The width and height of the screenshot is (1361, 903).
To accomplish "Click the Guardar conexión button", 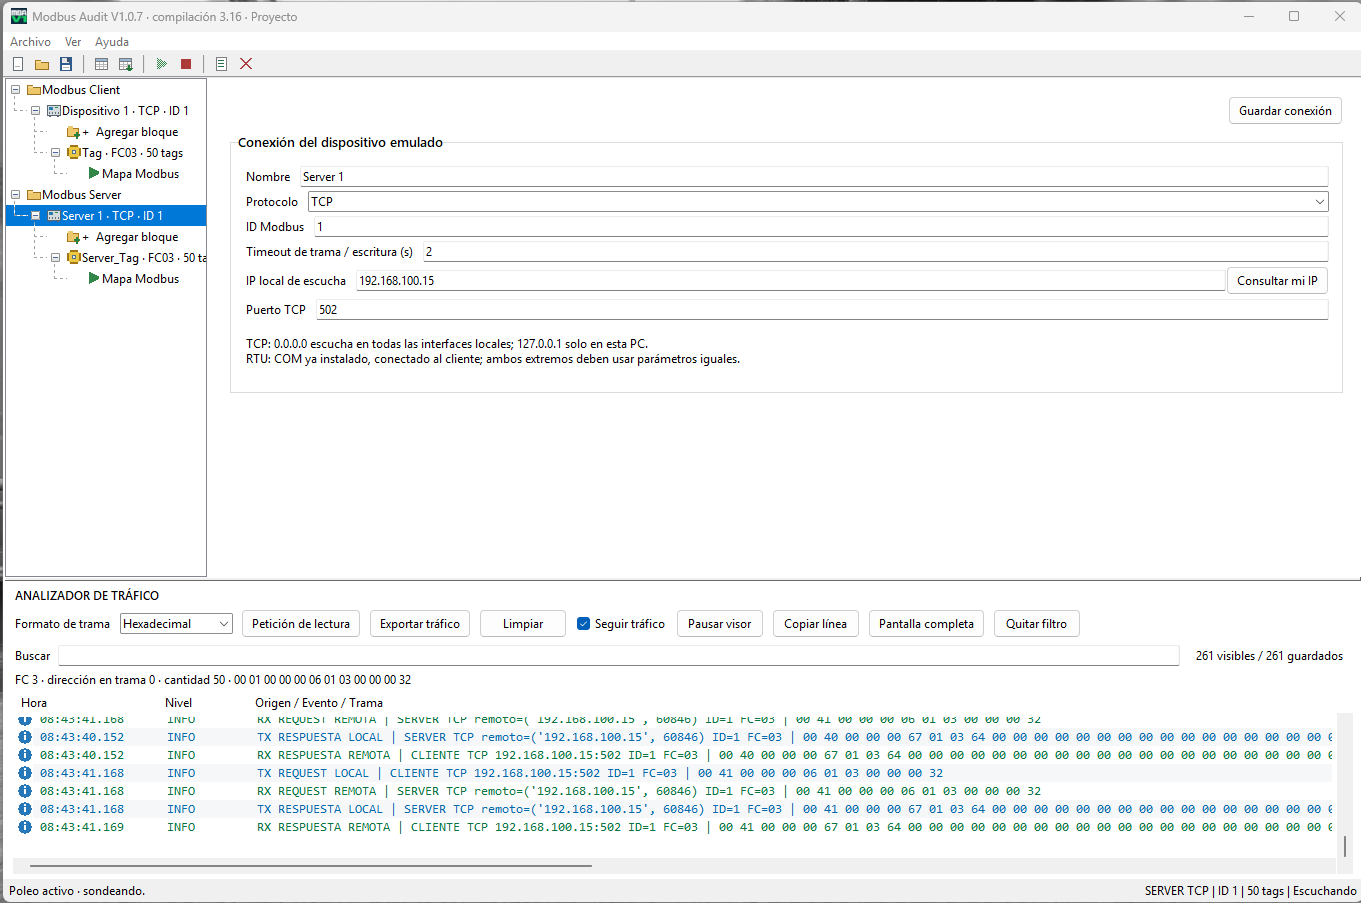I will coord(1285,111).
